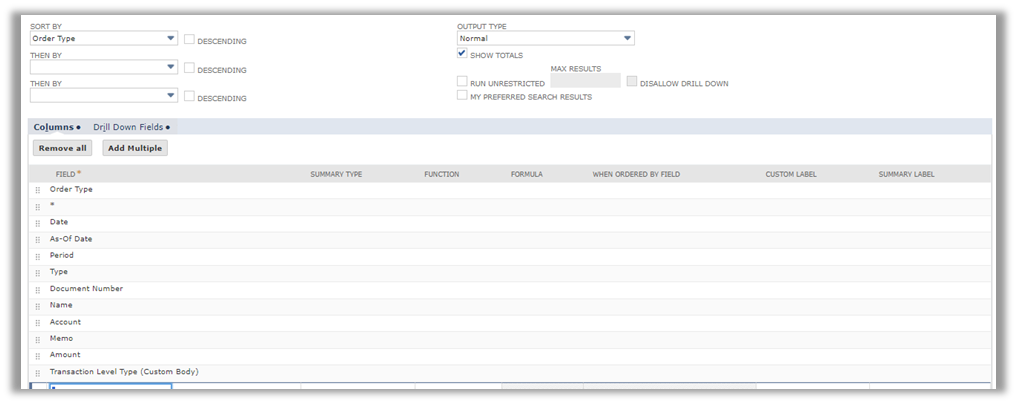Click drag handle of Document Number row
Image resolution: width=1017 pixels, height=404 pixels.
(38, 290)
